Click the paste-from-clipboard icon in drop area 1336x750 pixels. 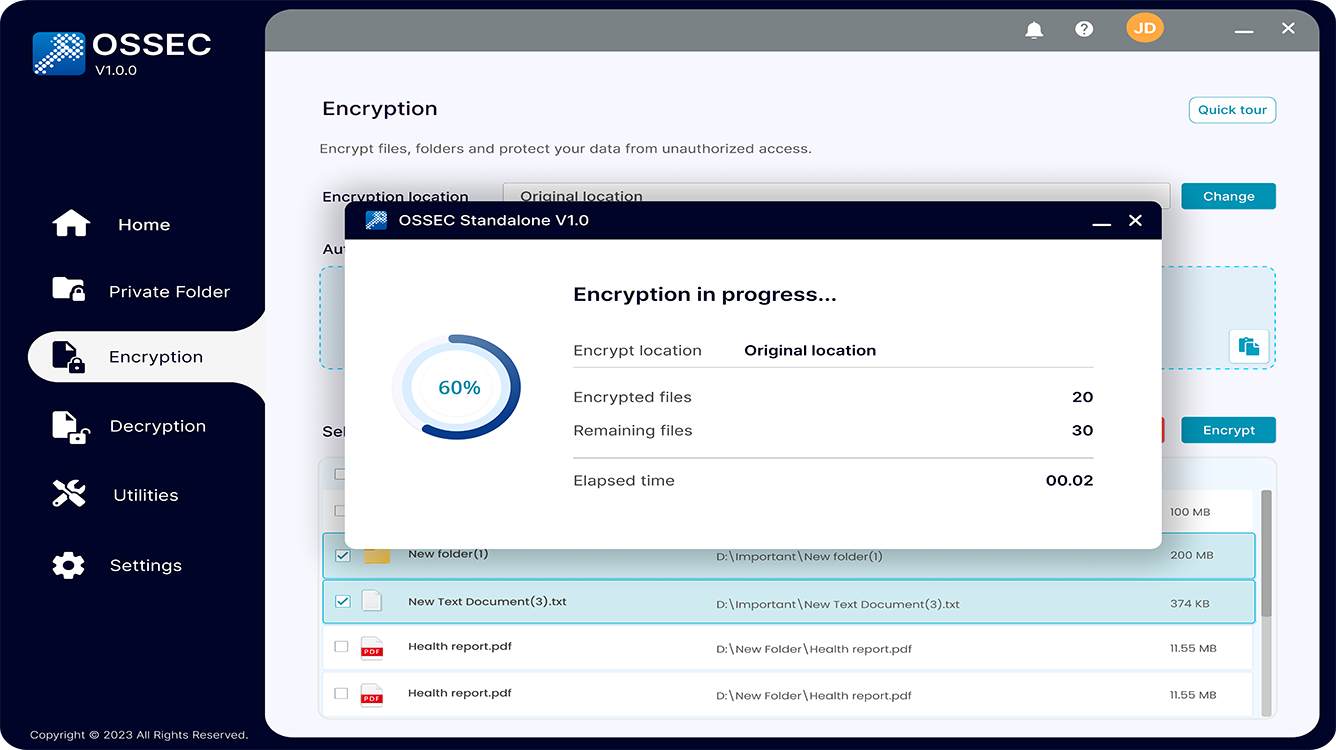1249,346
